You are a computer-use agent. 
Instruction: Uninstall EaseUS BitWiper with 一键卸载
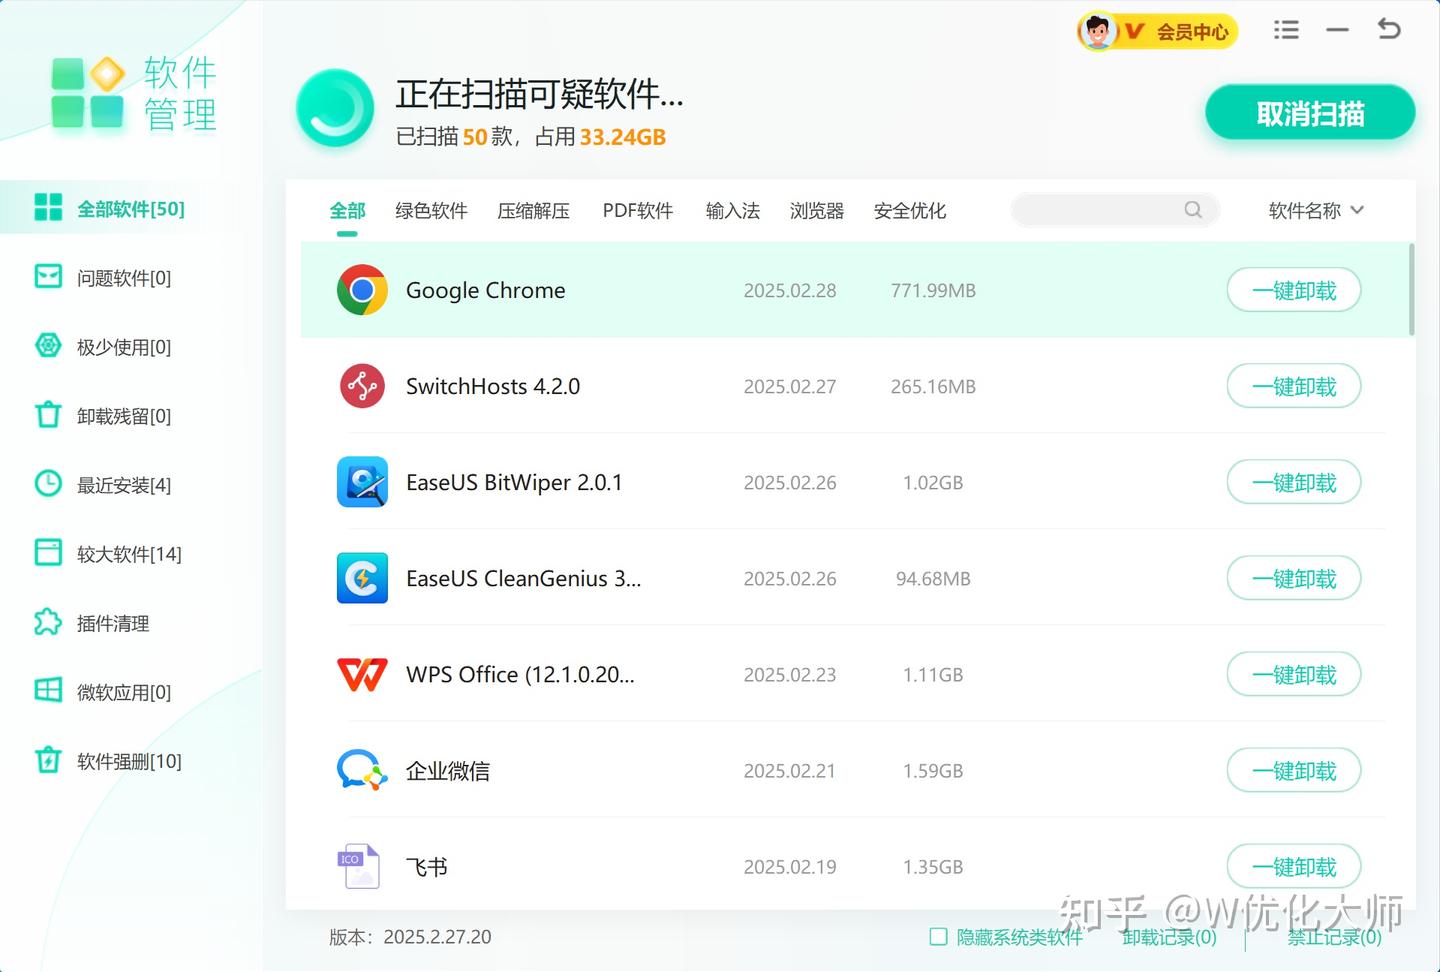pos(1294,482)
